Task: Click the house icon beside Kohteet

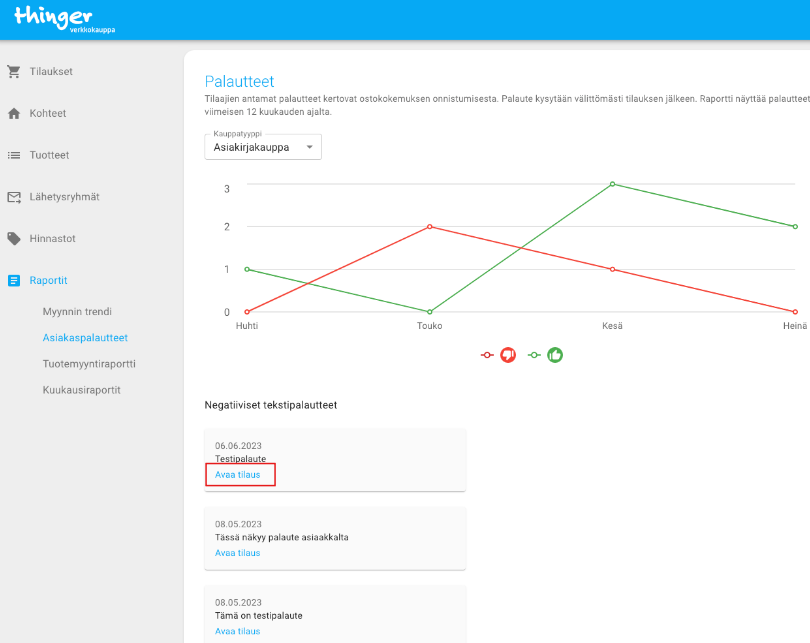Action: (14, 113)
